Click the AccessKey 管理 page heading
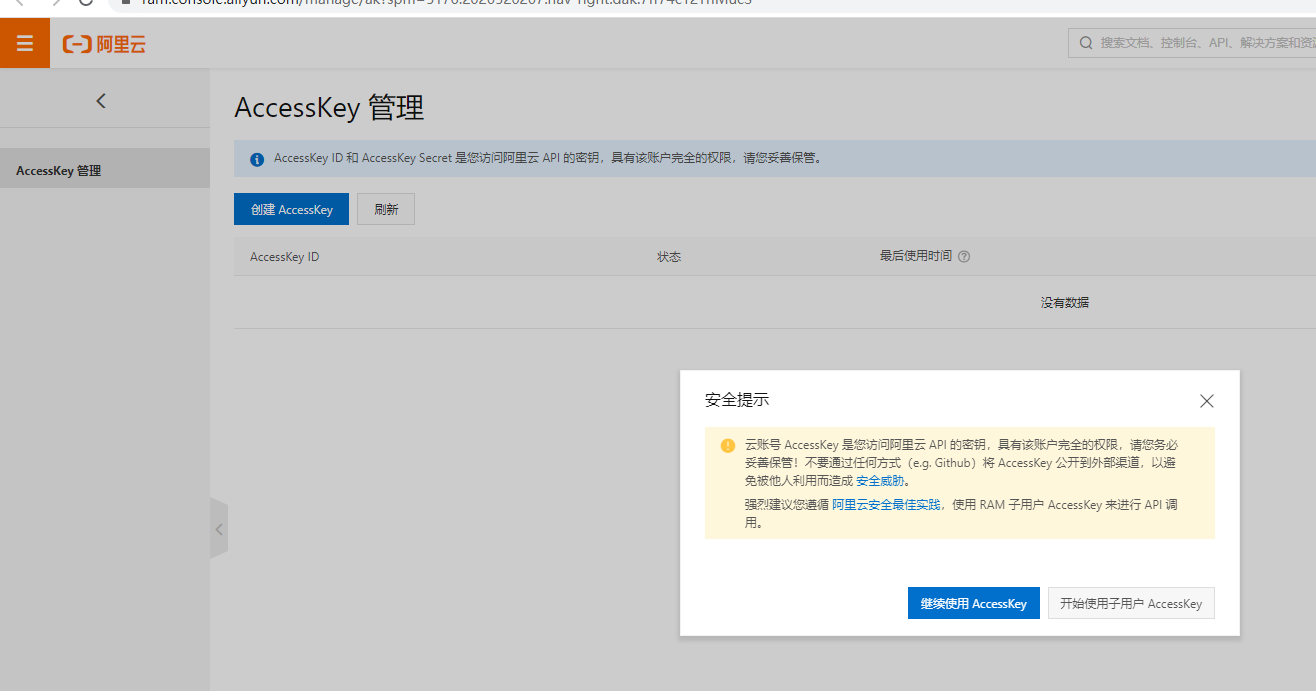The width and height of the screenshot is (1316, 691). click(329, 108)
